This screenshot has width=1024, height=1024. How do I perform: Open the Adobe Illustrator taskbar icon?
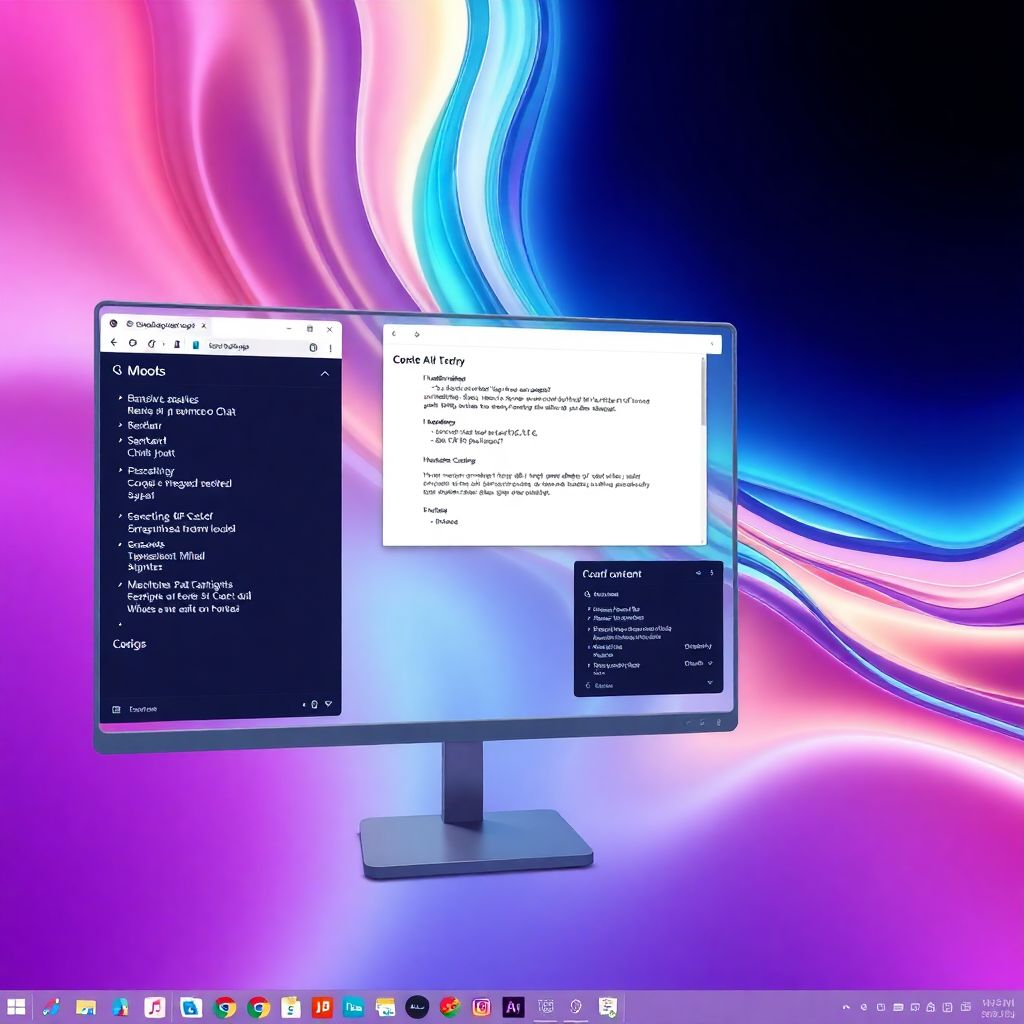513,1007
